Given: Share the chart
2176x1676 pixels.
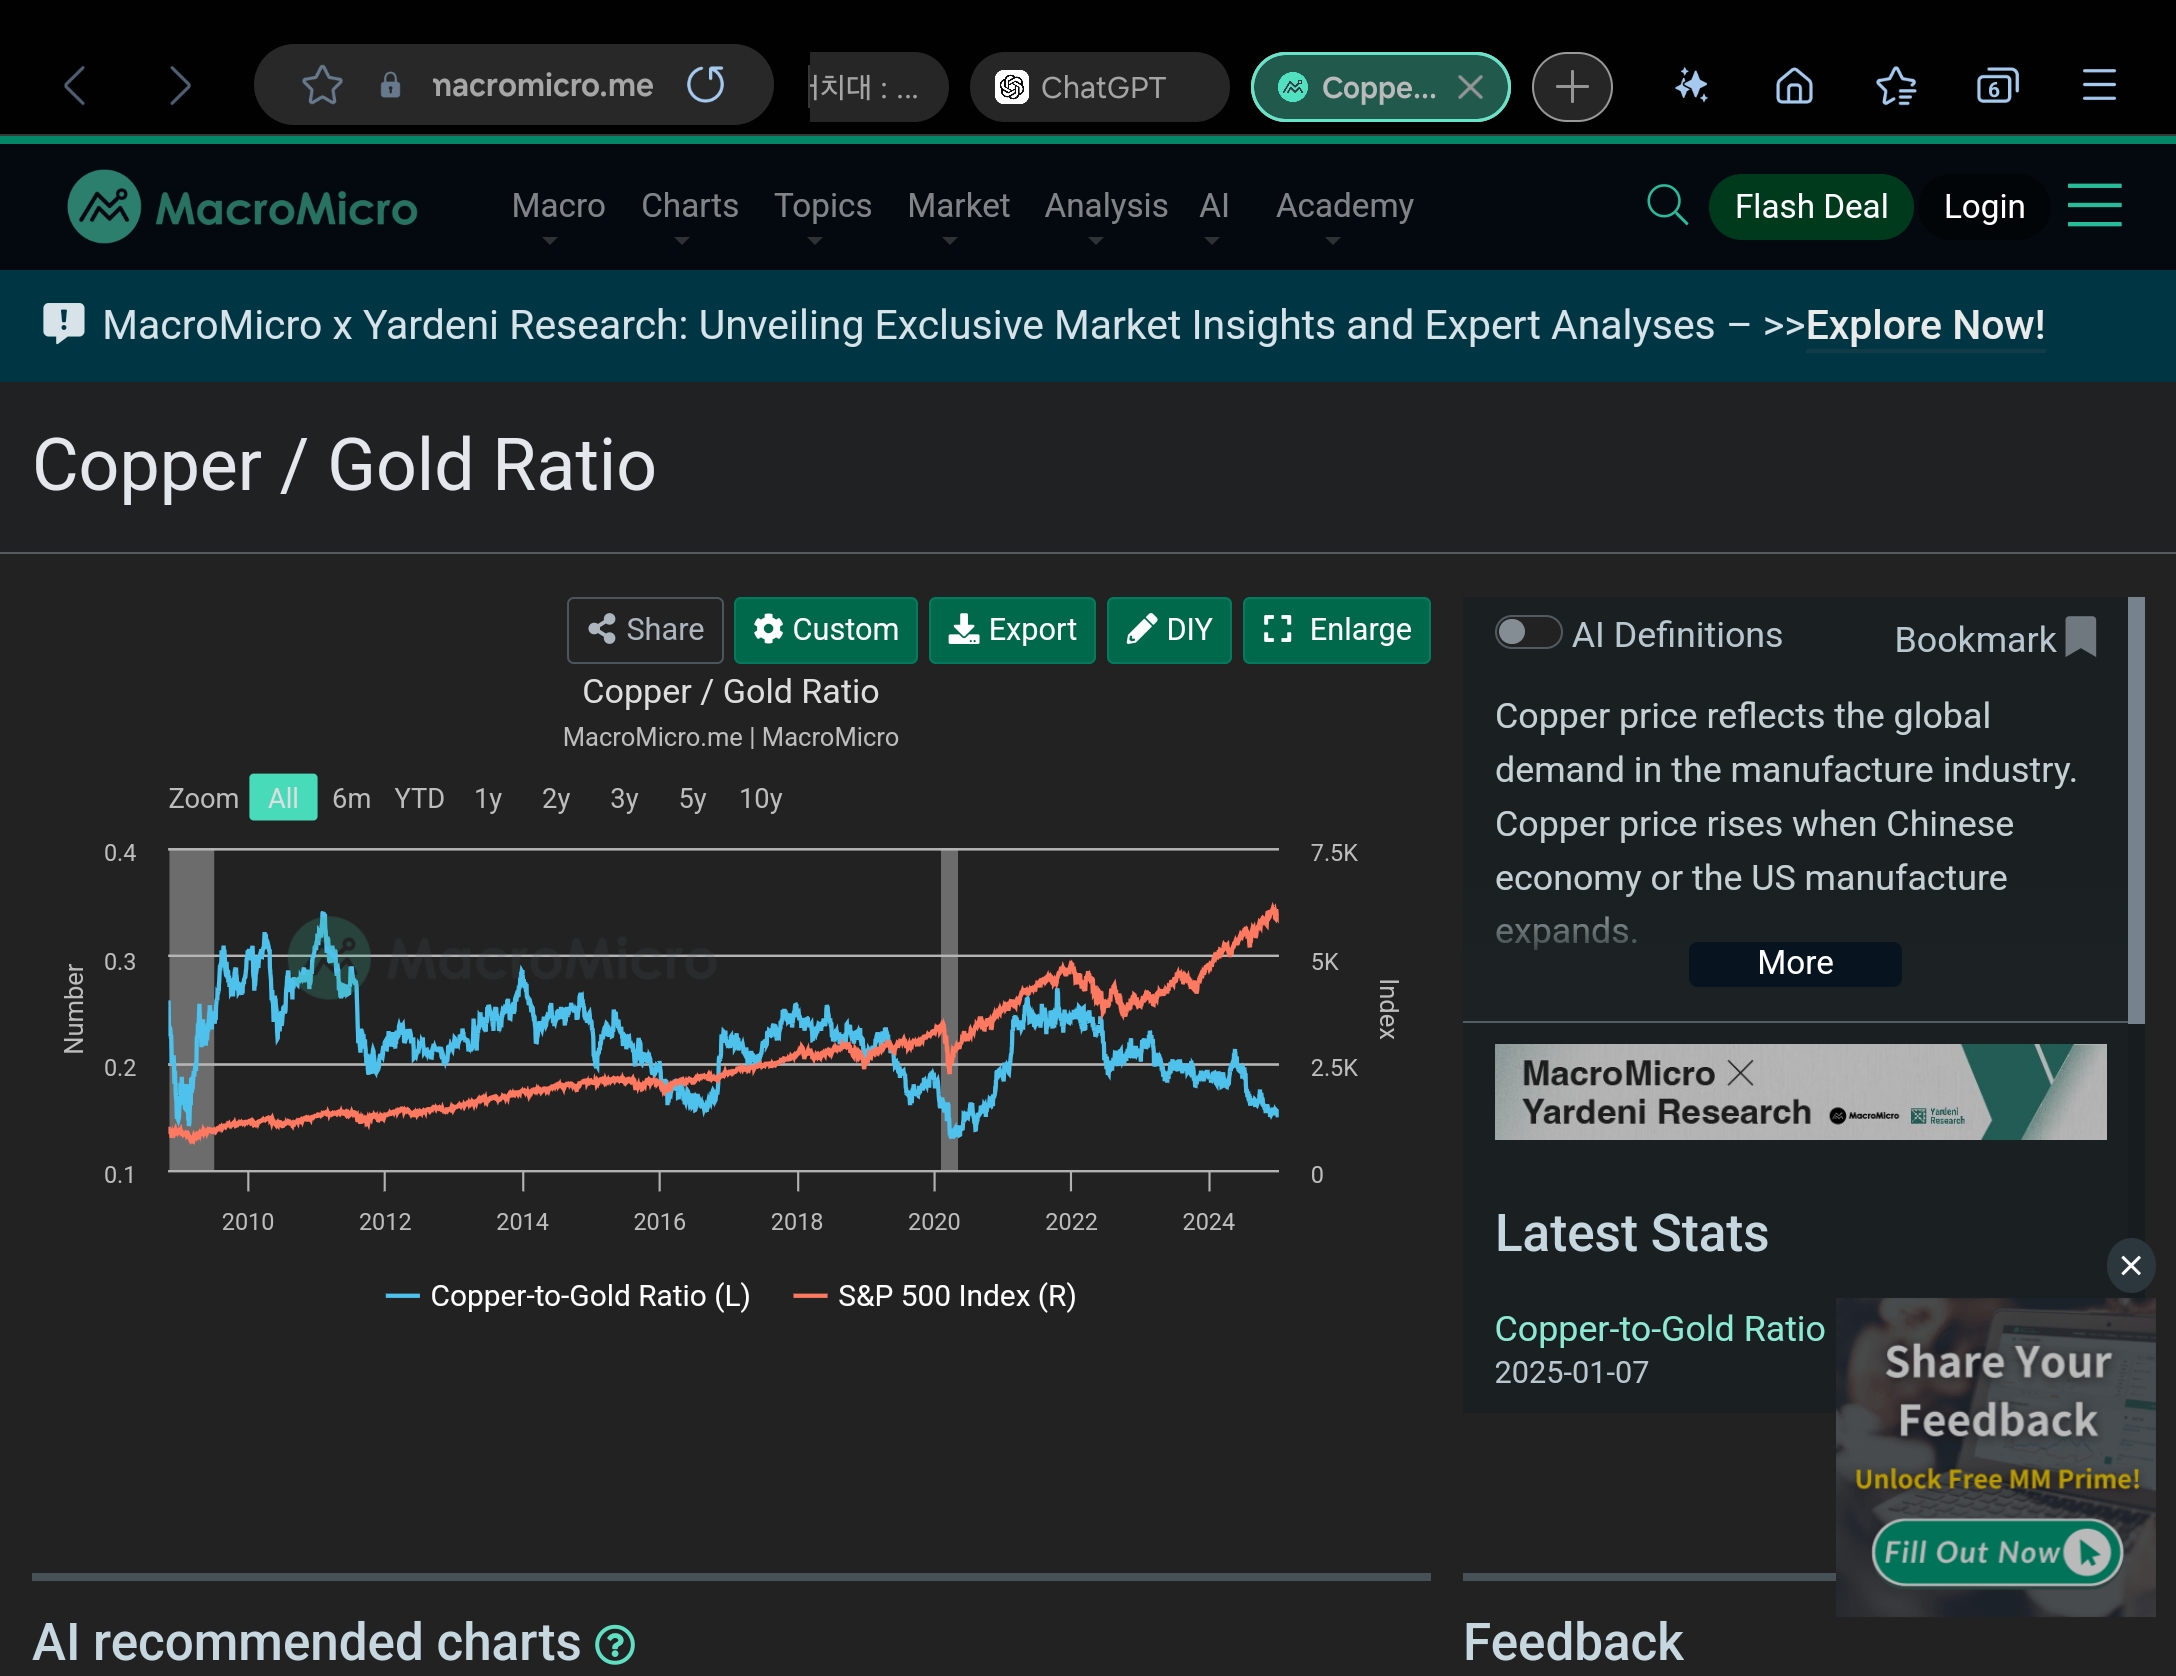Looking at the screenshot, I should tap(645, 630).
